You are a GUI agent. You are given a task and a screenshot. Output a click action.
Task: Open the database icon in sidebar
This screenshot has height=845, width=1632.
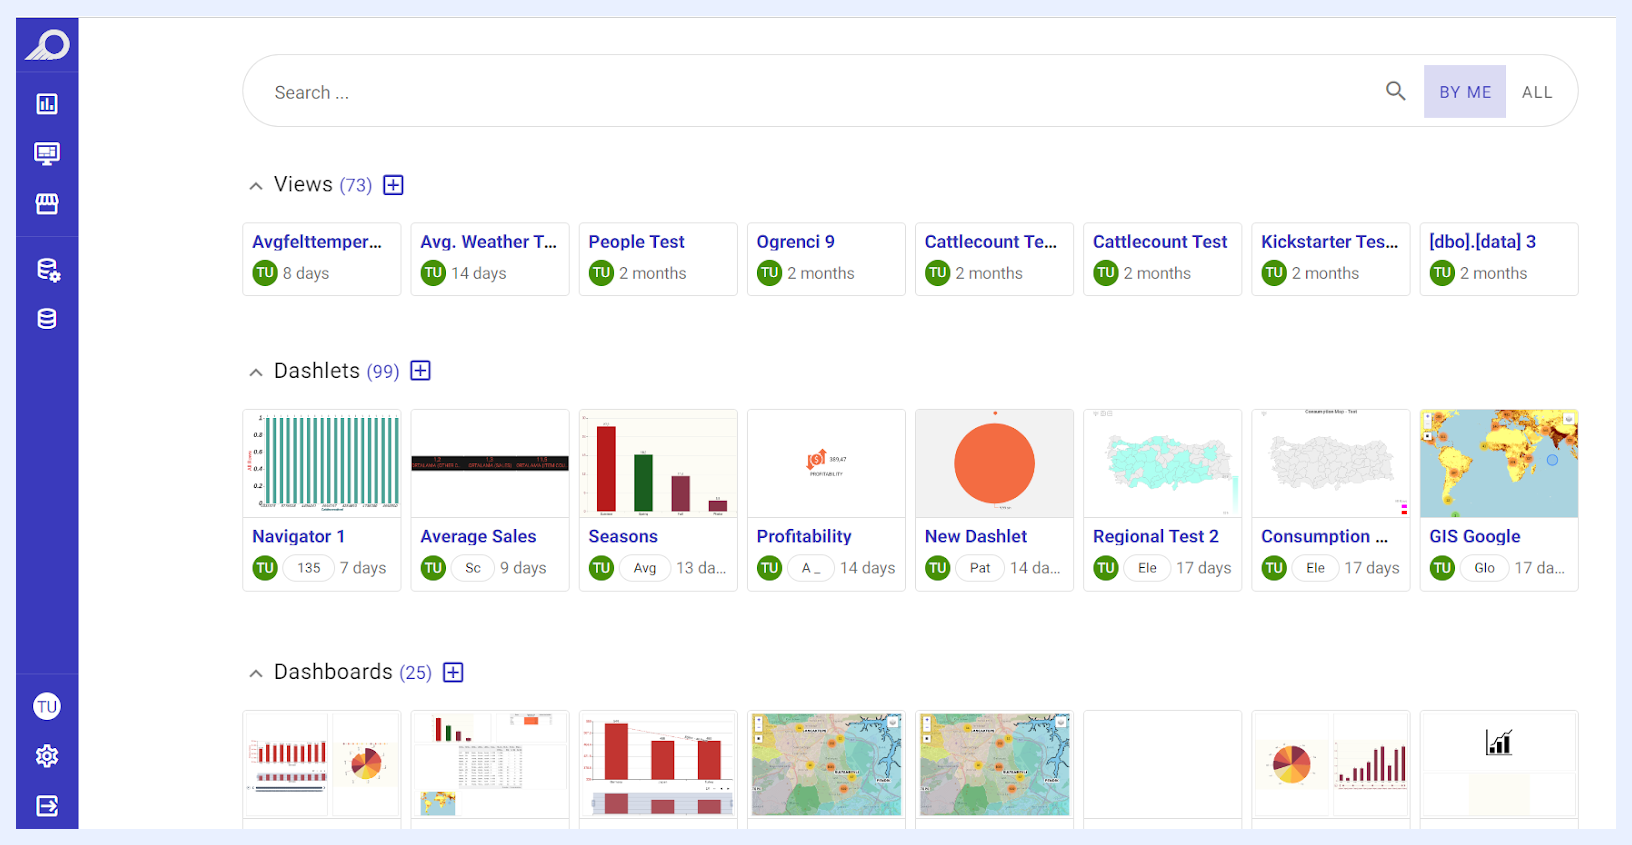click(47, 319)
